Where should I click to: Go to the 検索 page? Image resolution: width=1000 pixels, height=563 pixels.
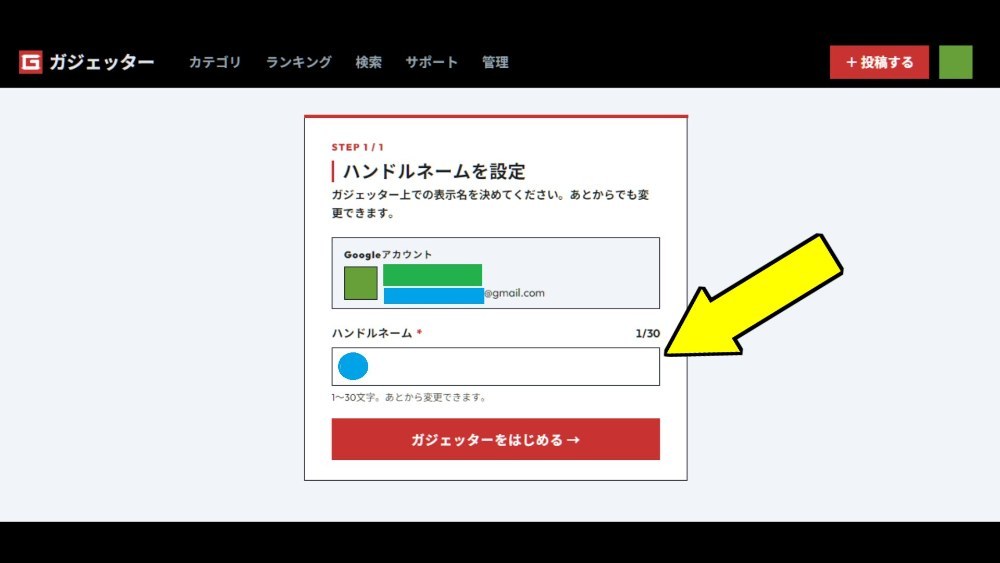tap(369, 62)
